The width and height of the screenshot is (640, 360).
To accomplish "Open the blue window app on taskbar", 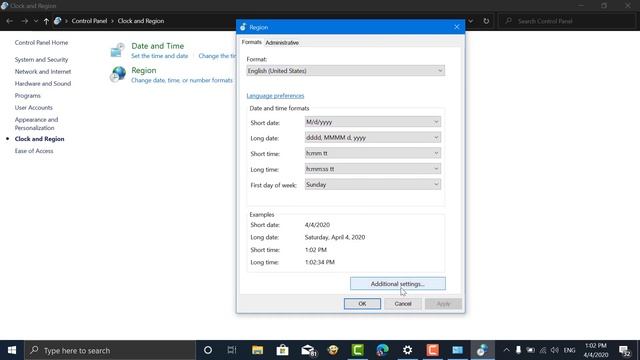I will tap(458, 350).
